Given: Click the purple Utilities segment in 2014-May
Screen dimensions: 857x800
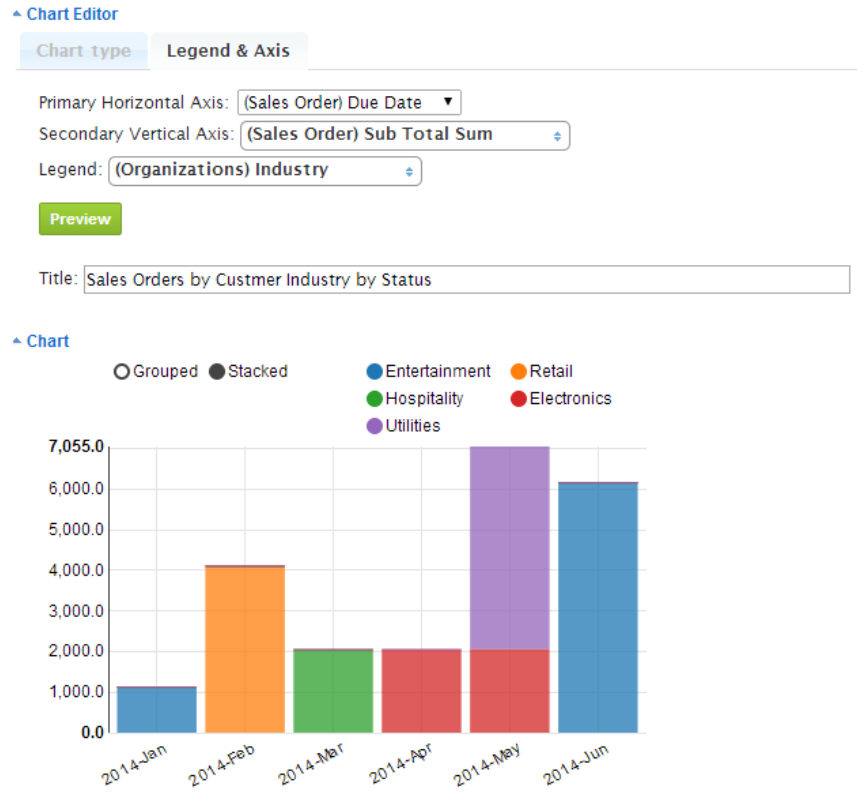Looking at the screenshot, I should (509, 548).
